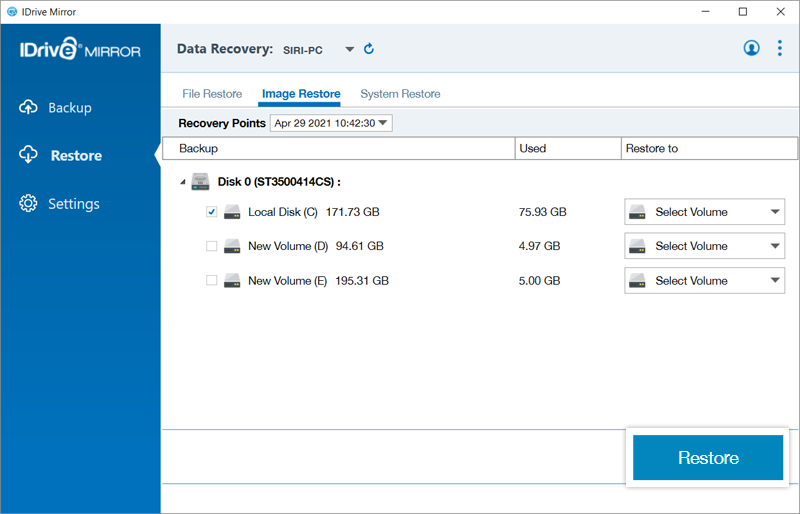Open Select Volume dropdown for New Volume (E)
The image size is (800, 514).
click(705, 280)
